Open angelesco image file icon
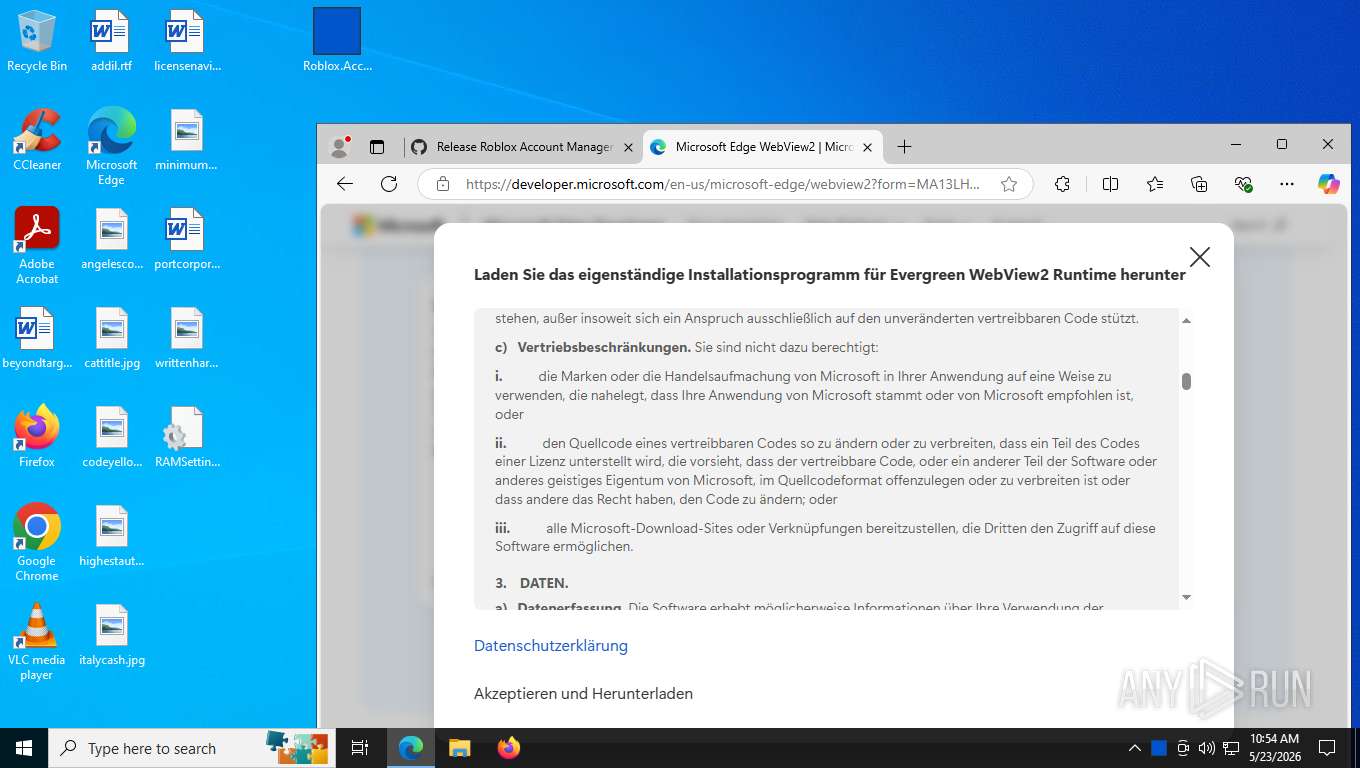The width and height of the screenshot is (1360, 768). 111,239
